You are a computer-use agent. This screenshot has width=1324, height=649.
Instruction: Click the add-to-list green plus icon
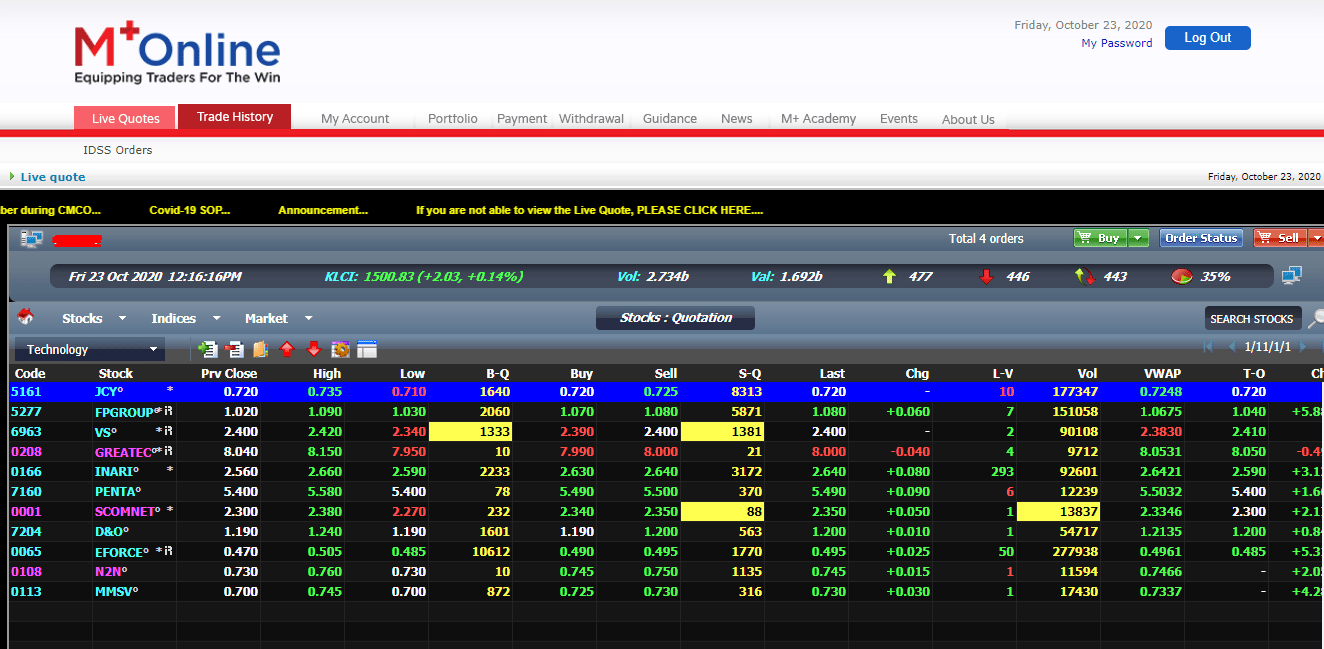point(208,349)
